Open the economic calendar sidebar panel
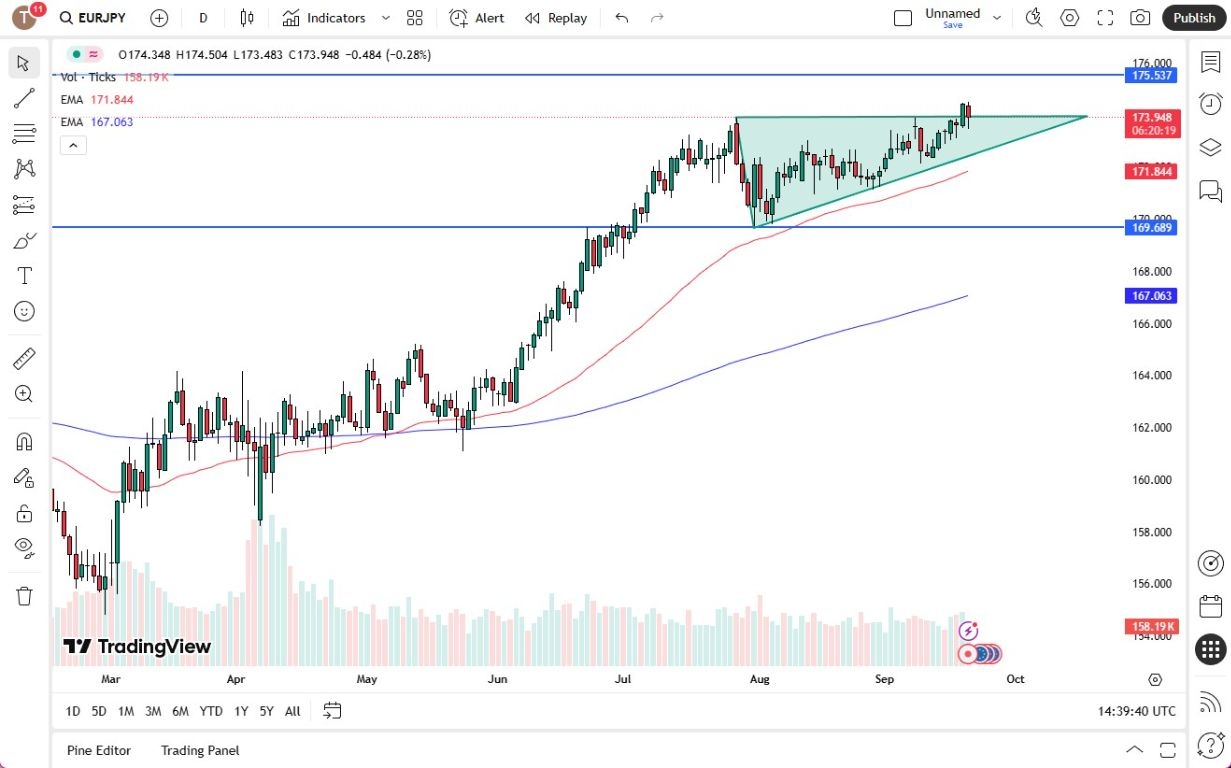The width and height of the screenshot is (1231, 768). [1210, 605]
